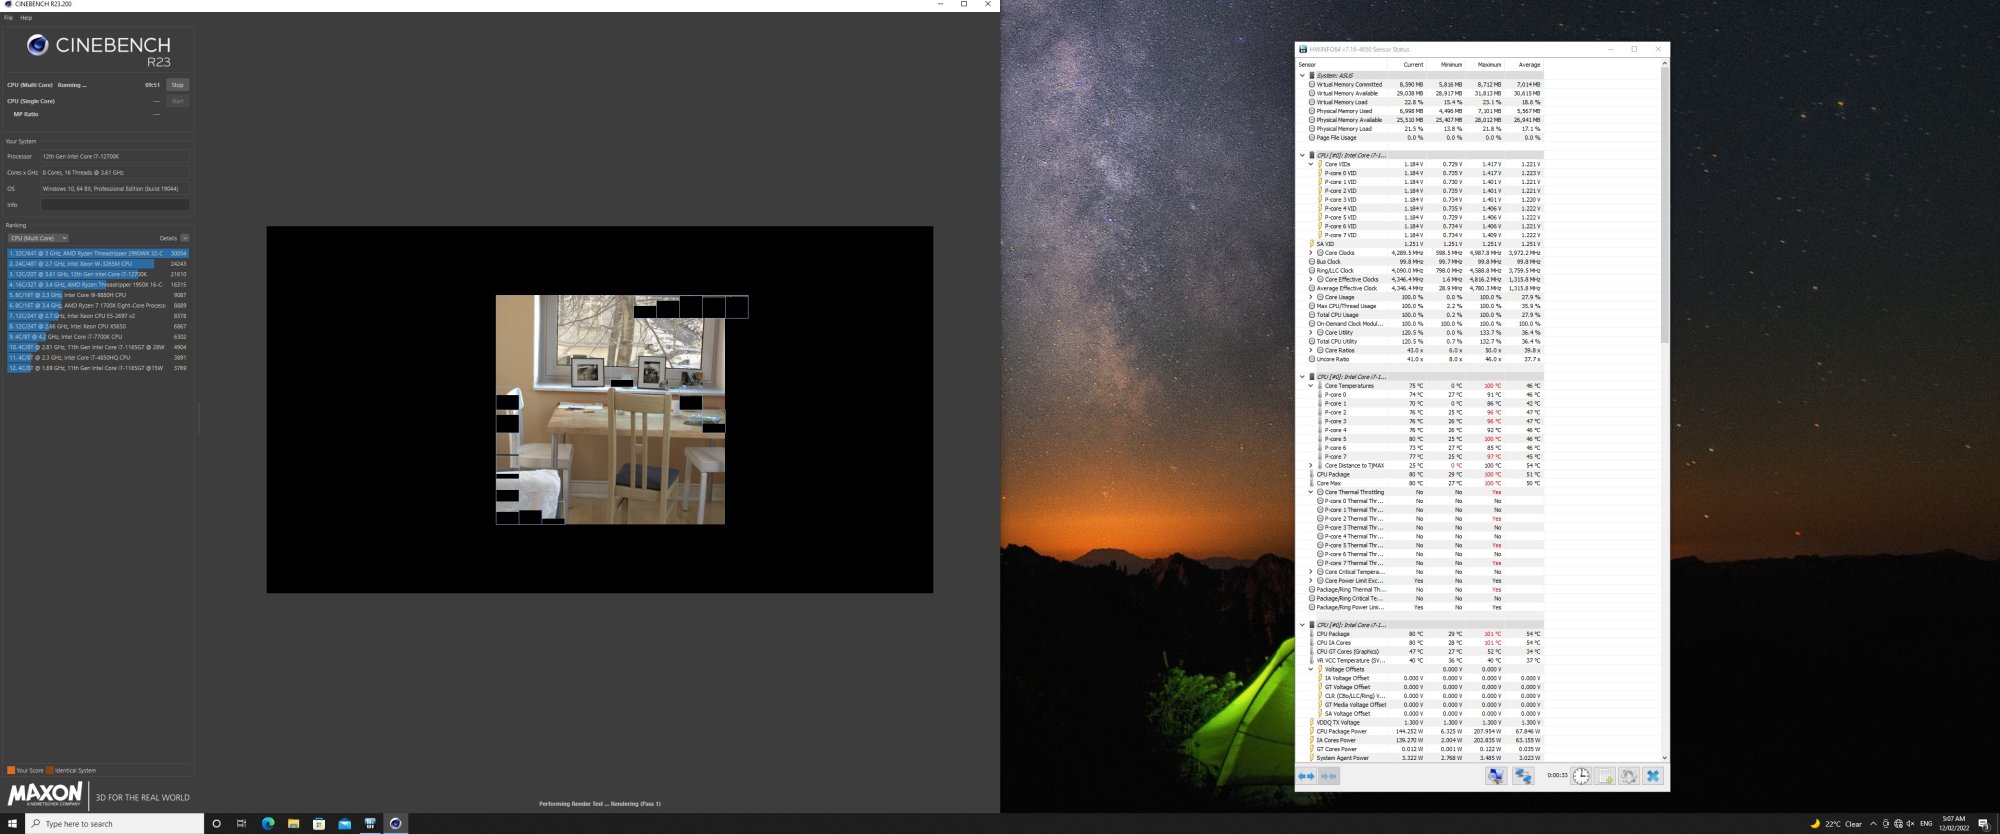Screen dimensions: 2000x834
Task: Click the HWiNFO monitor with magnifier icon
Action: click(1495, 776)
